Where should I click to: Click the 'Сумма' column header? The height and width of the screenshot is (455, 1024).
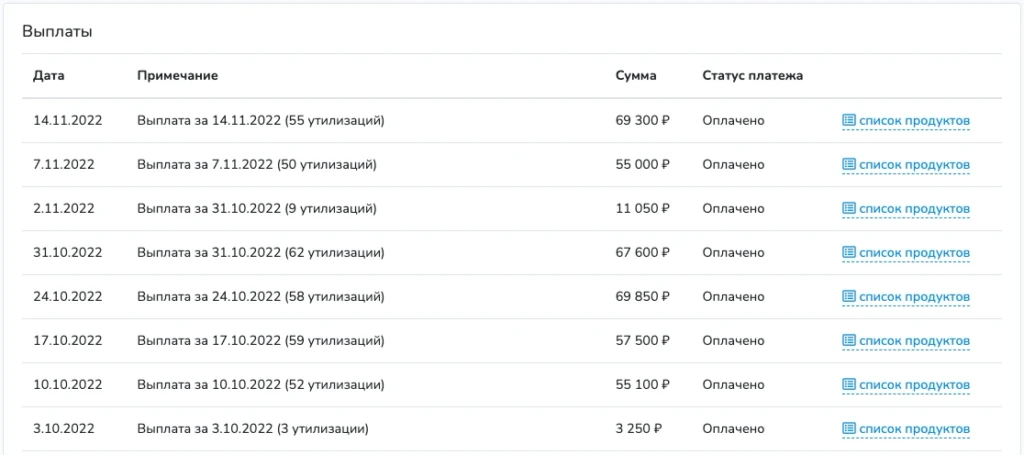click(636, 76)
